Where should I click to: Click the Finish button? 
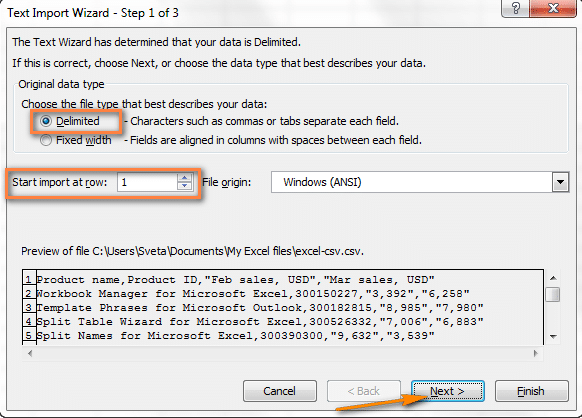click(x=532, y=391)
